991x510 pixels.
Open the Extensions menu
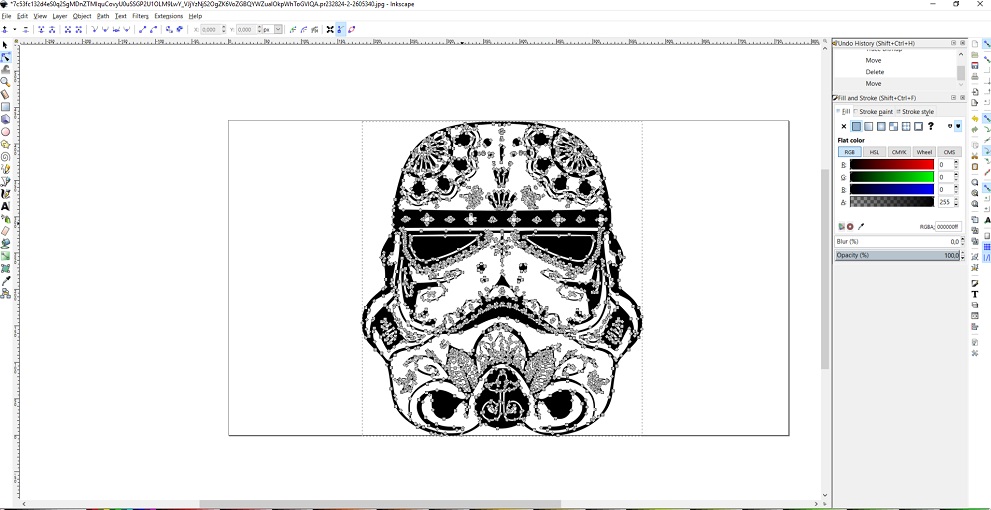click(169, 16)
